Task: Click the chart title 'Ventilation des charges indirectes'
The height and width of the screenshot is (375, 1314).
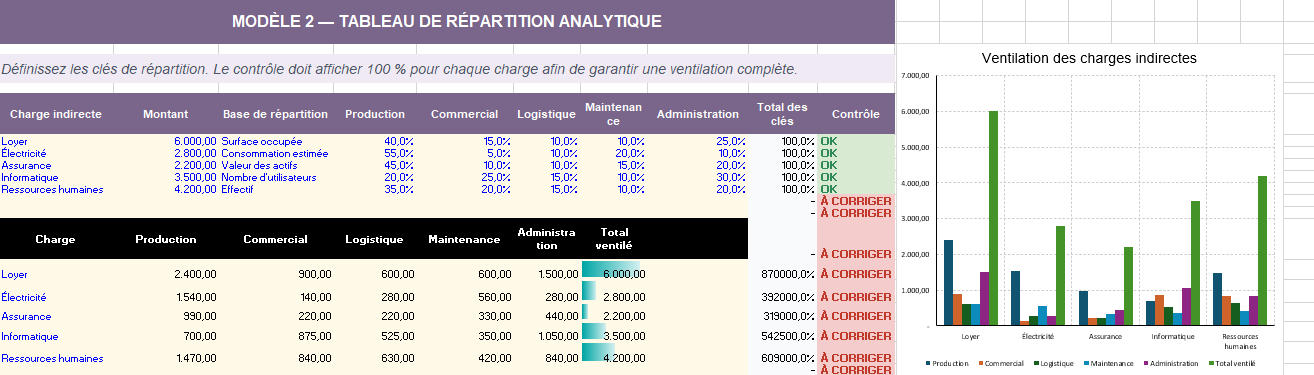Action: (x=1089, y=58)
